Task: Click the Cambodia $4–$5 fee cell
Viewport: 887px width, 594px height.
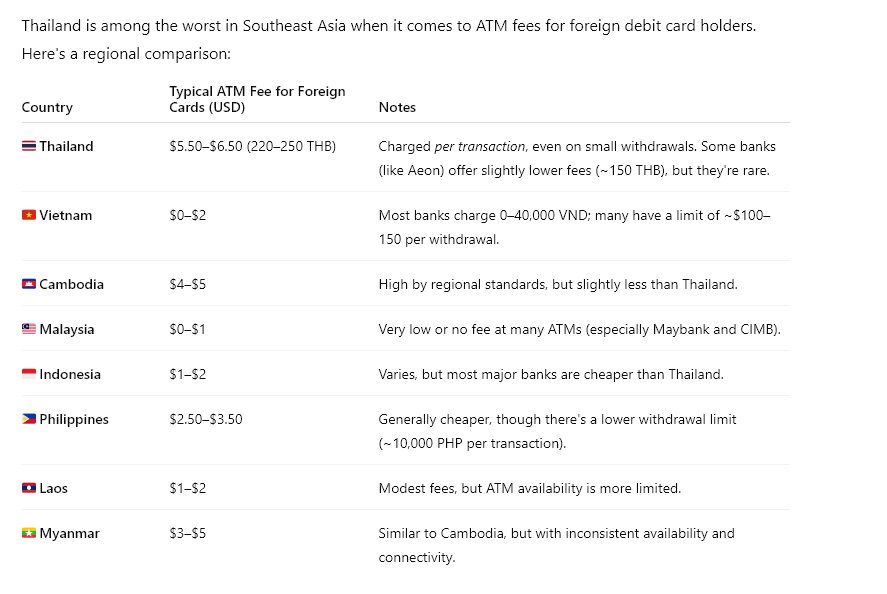Action: coord(188,284)
